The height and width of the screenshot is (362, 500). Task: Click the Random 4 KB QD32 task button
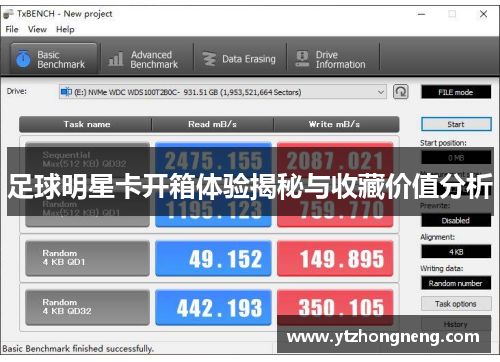[x=87, y=307]
